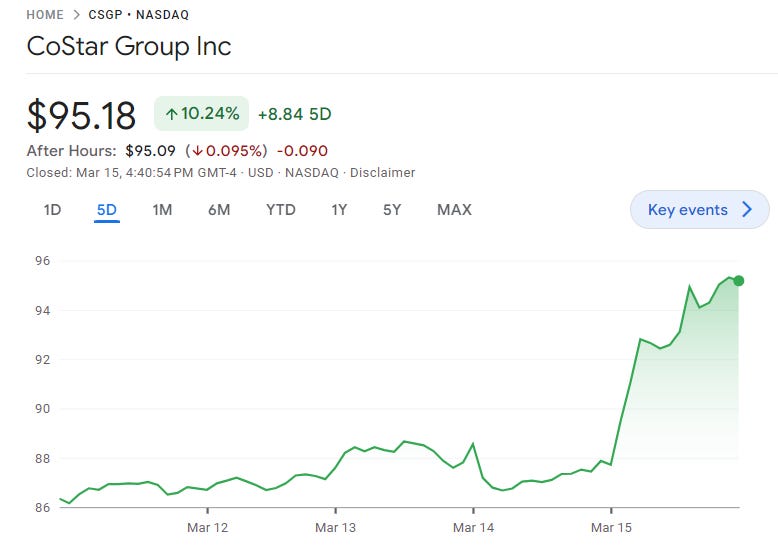Select the 1Y time range tab
778x551 pixels.
point(339,210)
